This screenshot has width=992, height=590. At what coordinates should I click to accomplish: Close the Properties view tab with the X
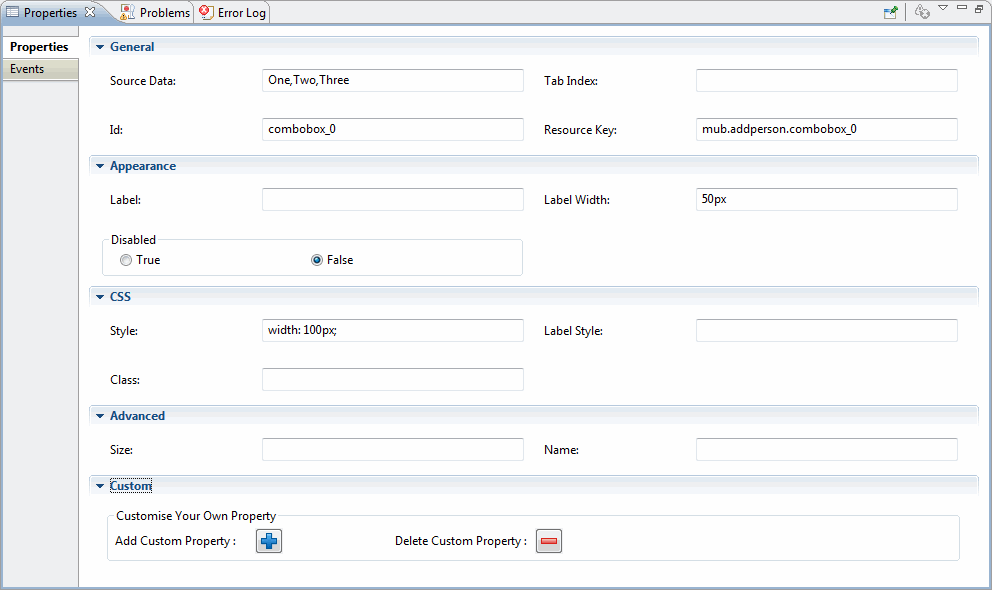pyautogui.click(x=90, y=11)
